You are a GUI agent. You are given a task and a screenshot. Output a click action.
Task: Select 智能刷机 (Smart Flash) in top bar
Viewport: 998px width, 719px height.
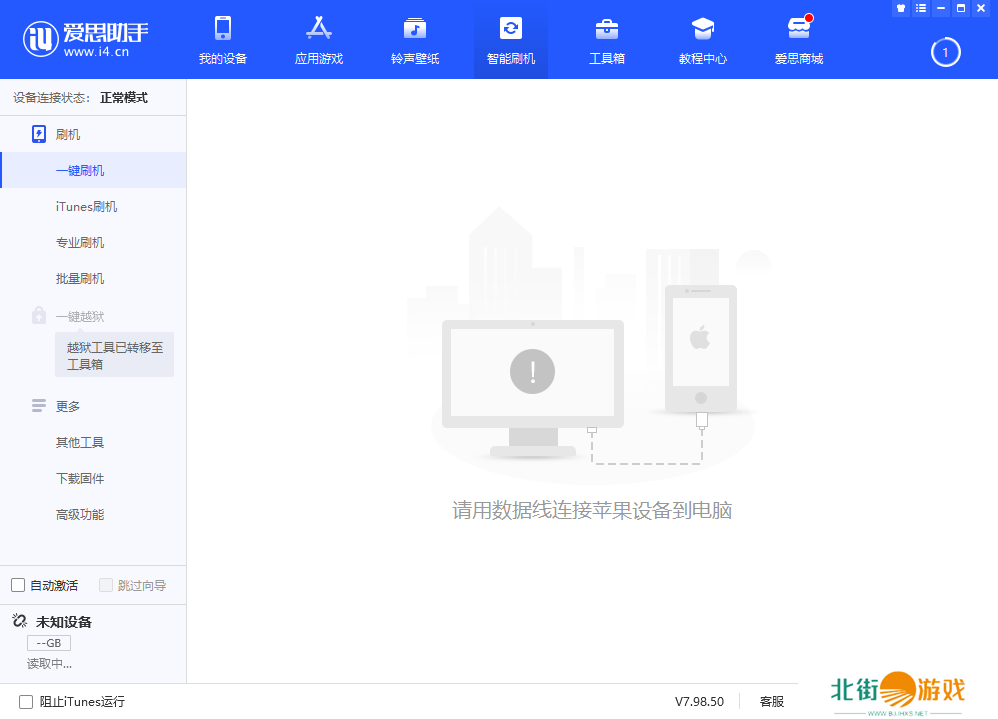[510, 40]
